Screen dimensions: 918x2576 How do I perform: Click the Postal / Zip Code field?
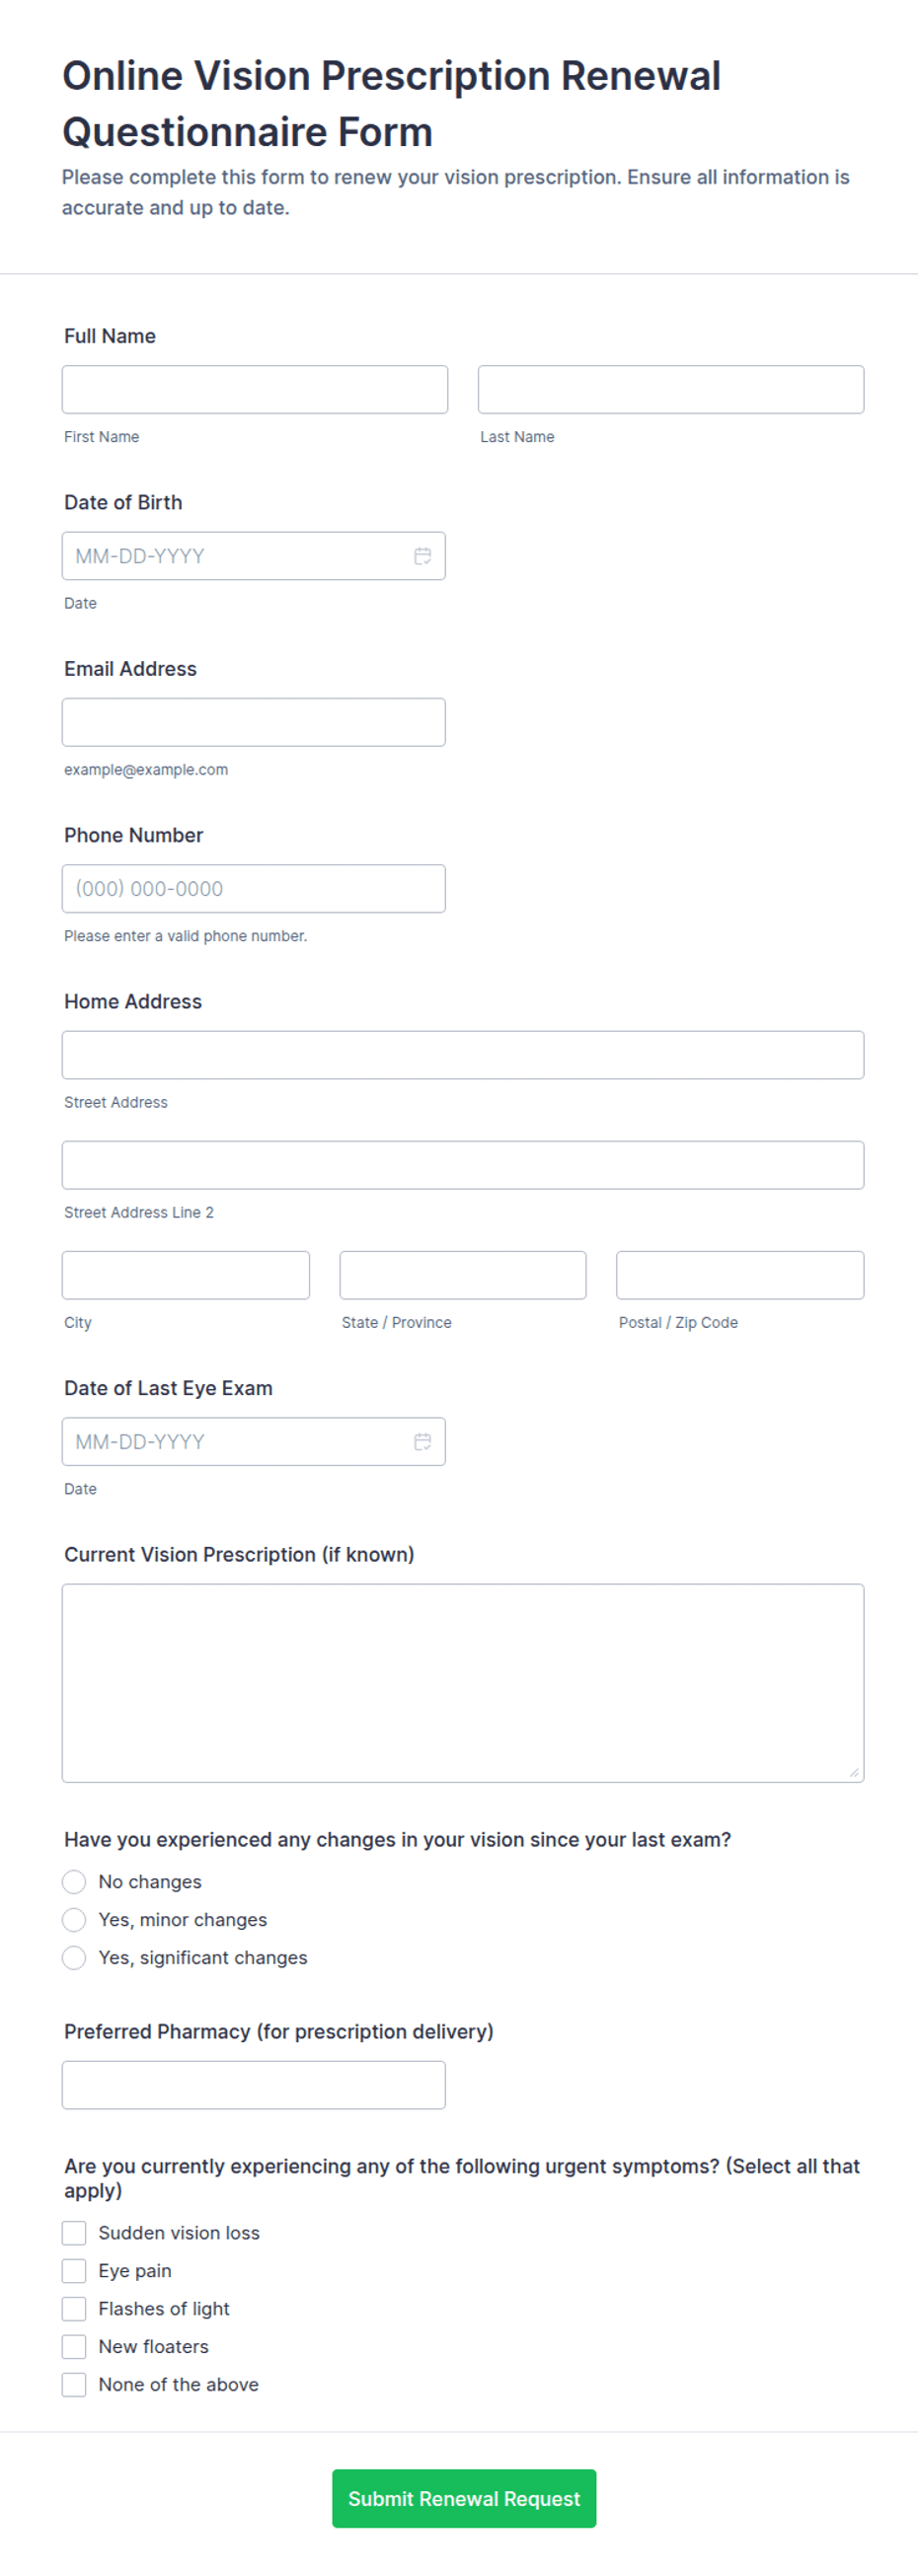pos(740,1276)
